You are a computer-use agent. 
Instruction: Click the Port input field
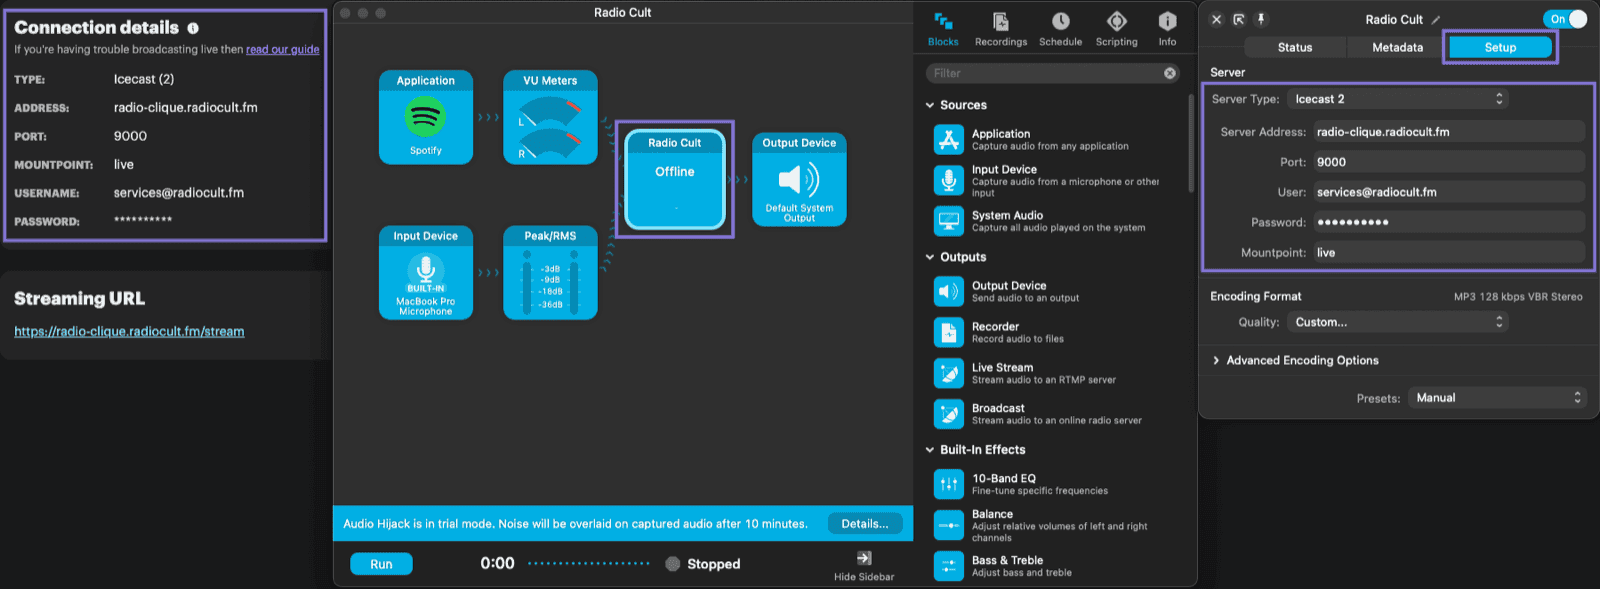coord(1449,162)
